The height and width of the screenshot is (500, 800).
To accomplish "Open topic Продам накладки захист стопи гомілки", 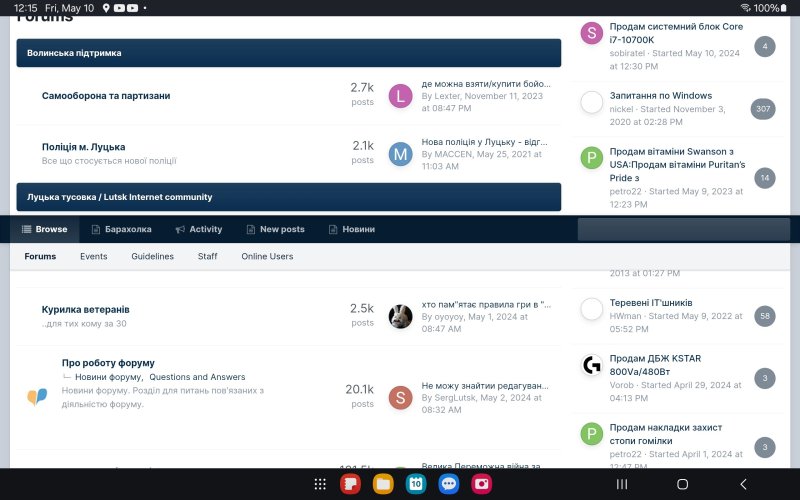I will coord(666,434).
